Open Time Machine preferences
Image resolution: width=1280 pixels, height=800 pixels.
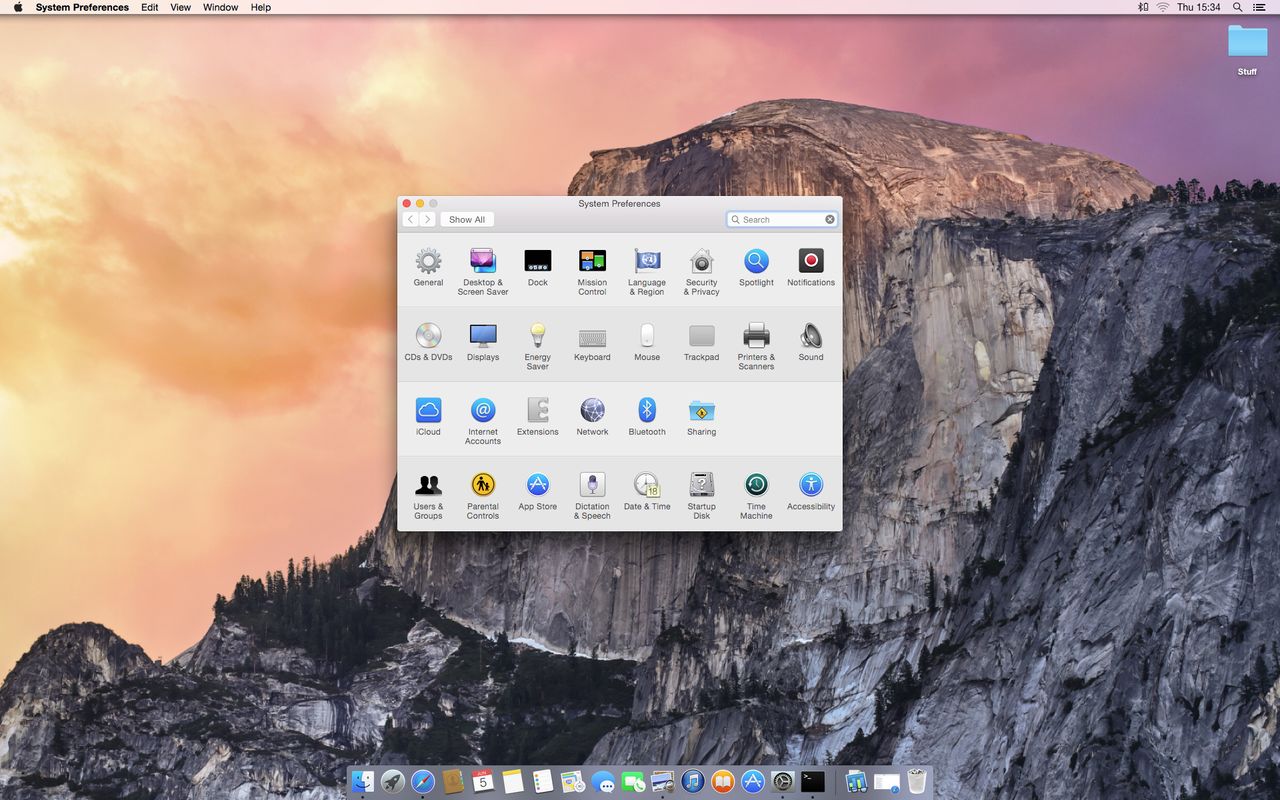(756, 496)
